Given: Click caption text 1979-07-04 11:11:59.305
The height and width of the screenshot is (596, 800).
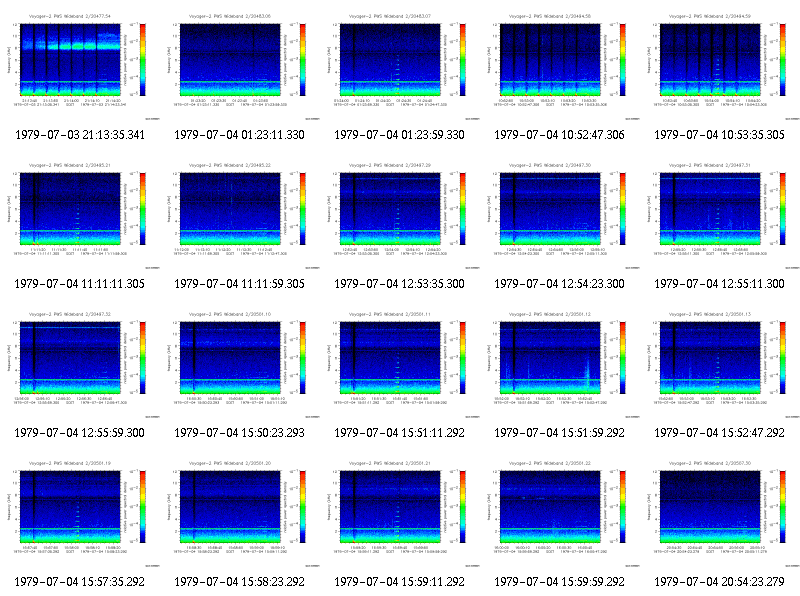Looking at the screenshot, I should point(239,284).
